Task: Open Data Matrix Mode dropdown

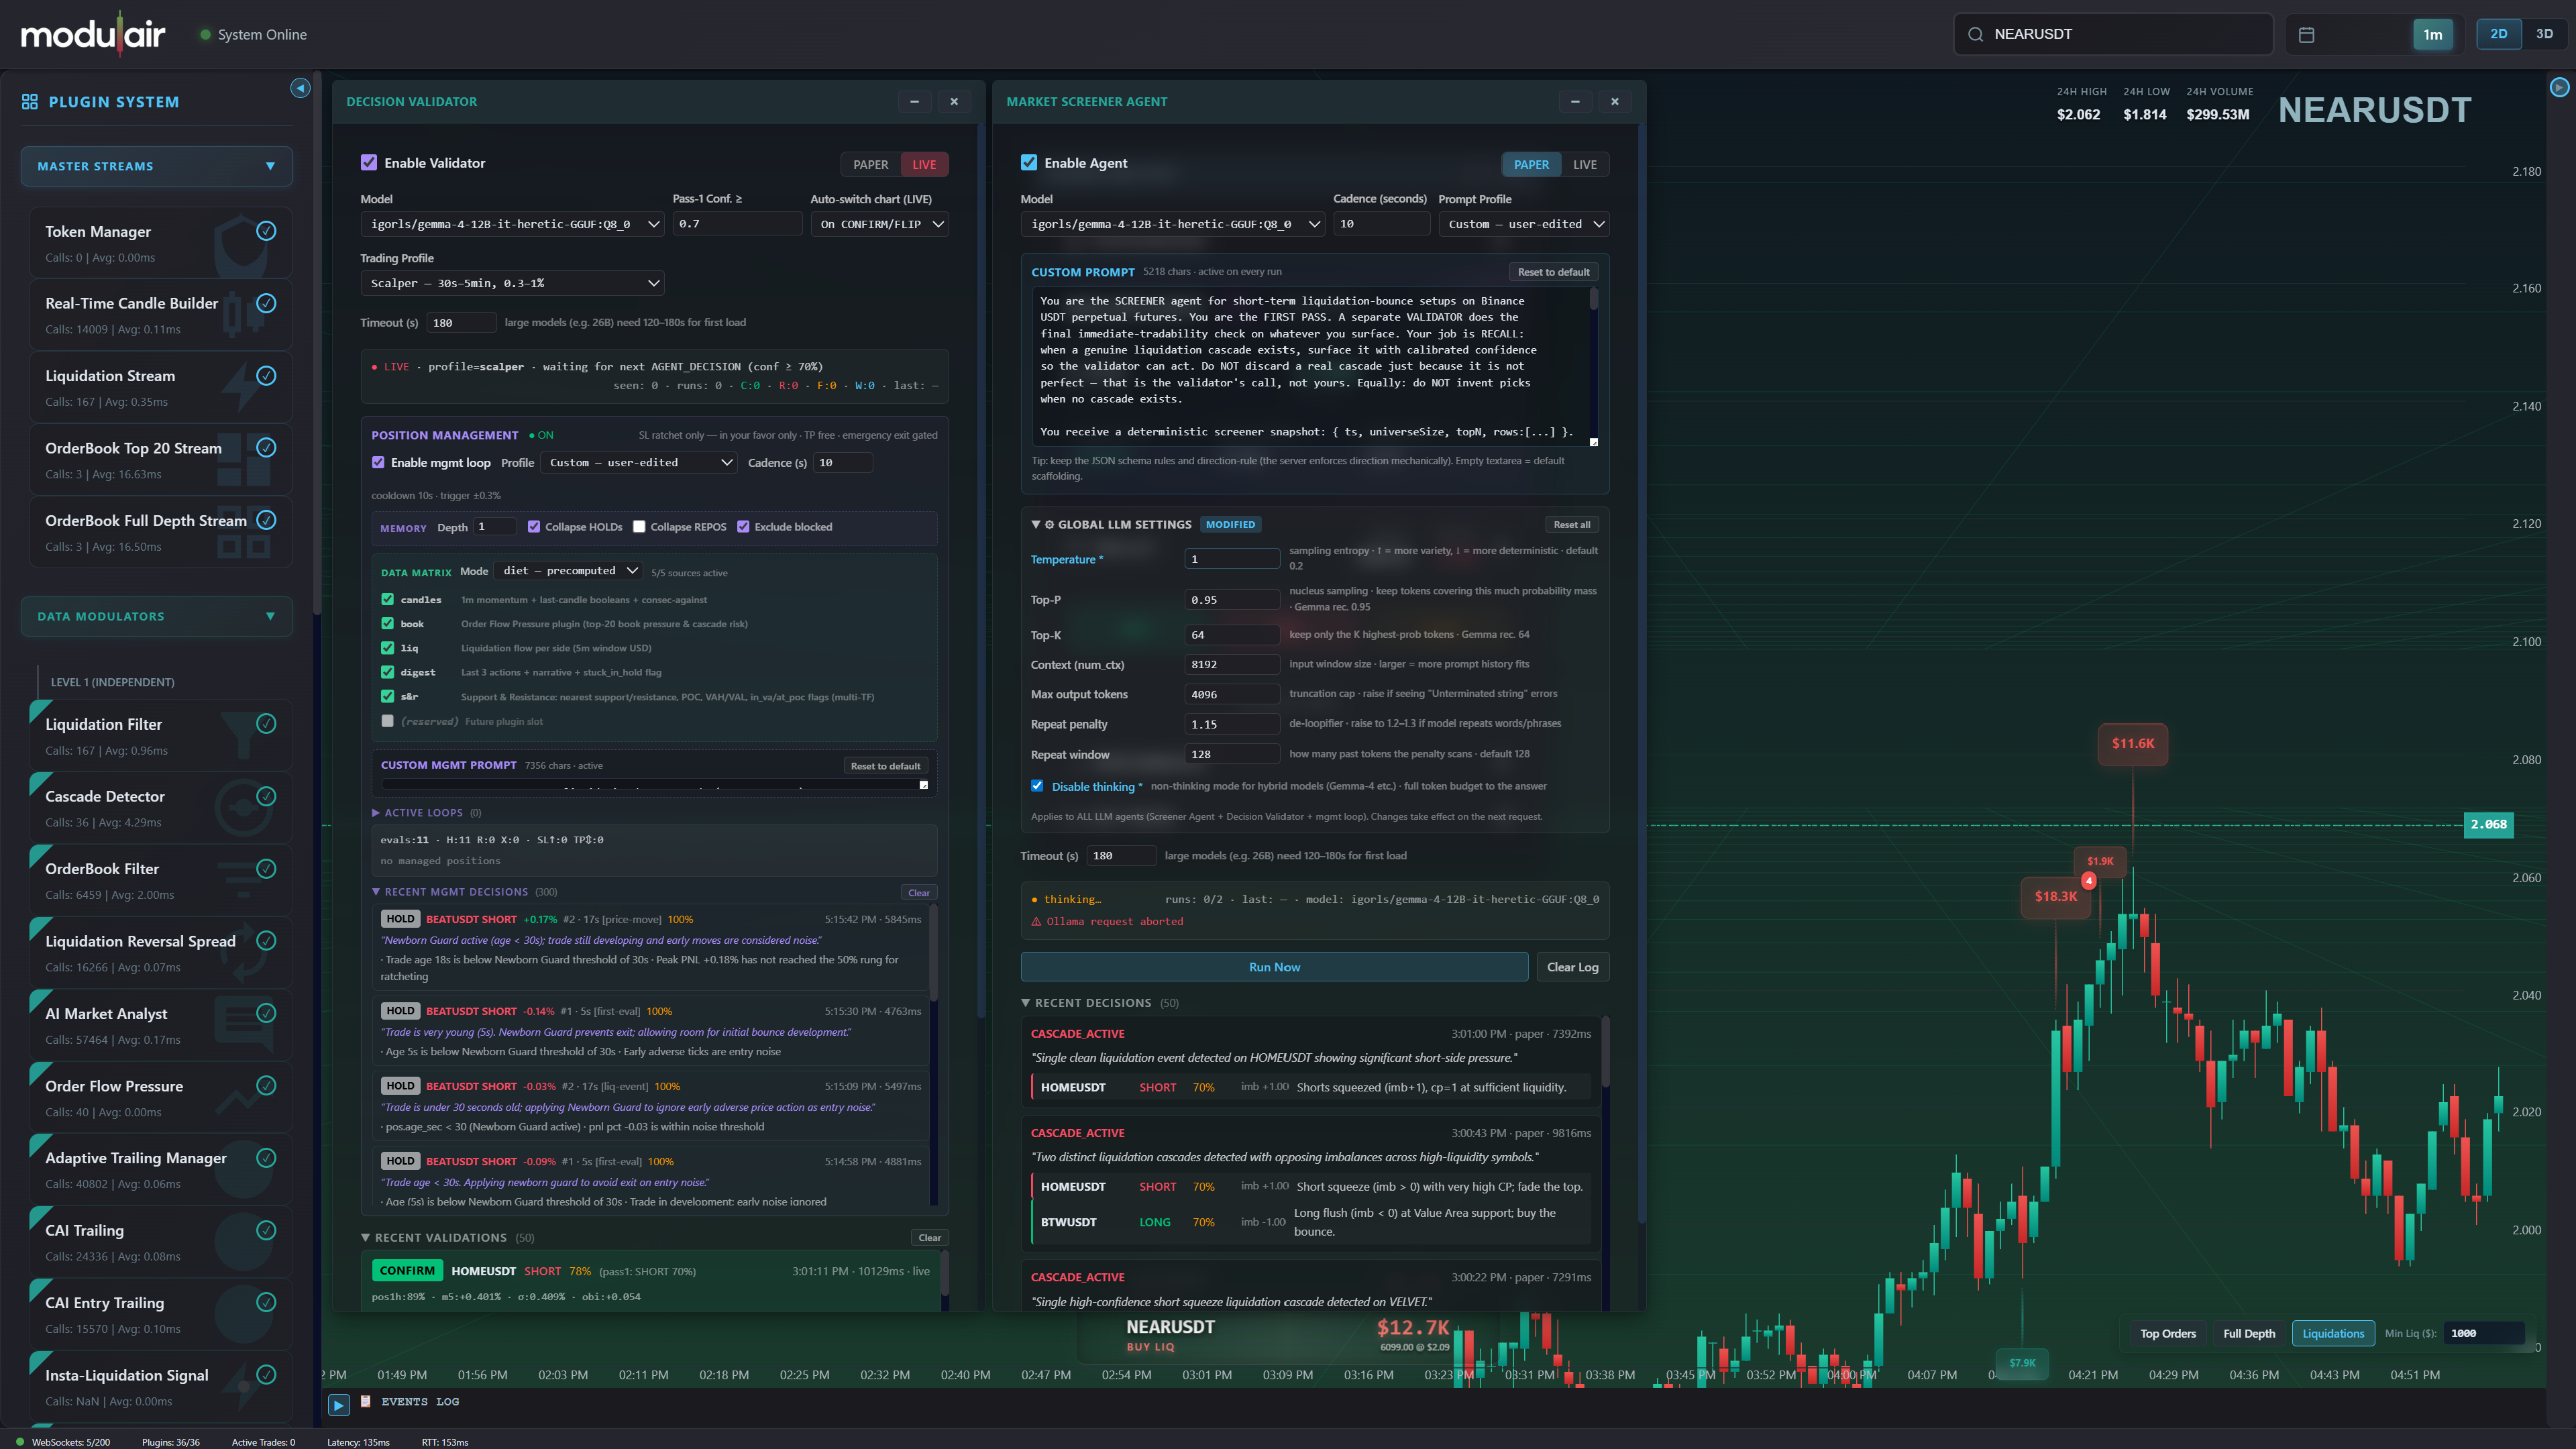Action: 569,571
